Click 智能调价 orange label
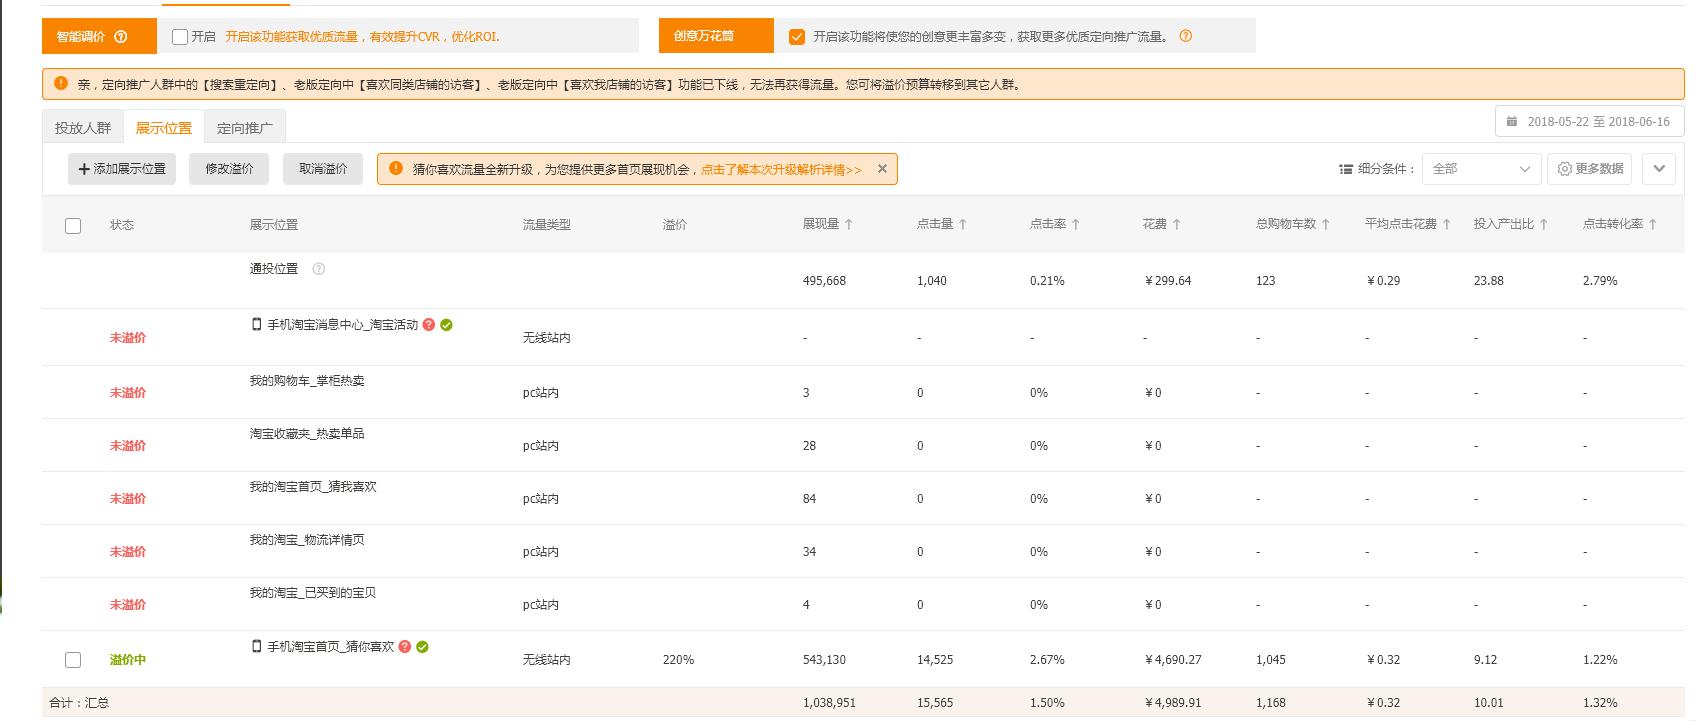Image resolution: width=1696 pixels, height=721 pixels. click(x=99, y=36)
